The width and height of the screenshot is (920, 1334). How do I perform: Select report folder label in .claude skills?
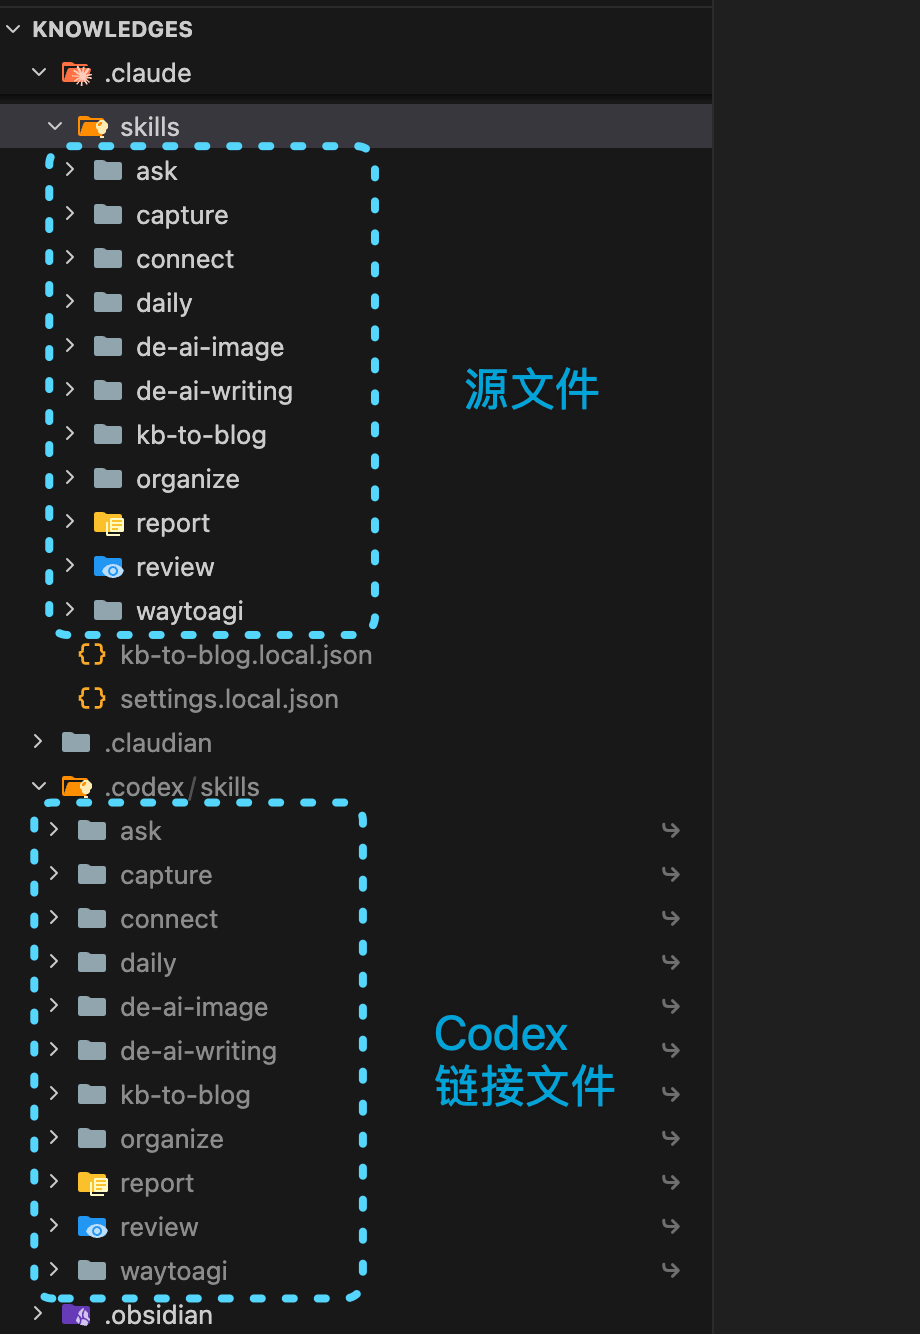pyautogui.click(x=173, y=523)
